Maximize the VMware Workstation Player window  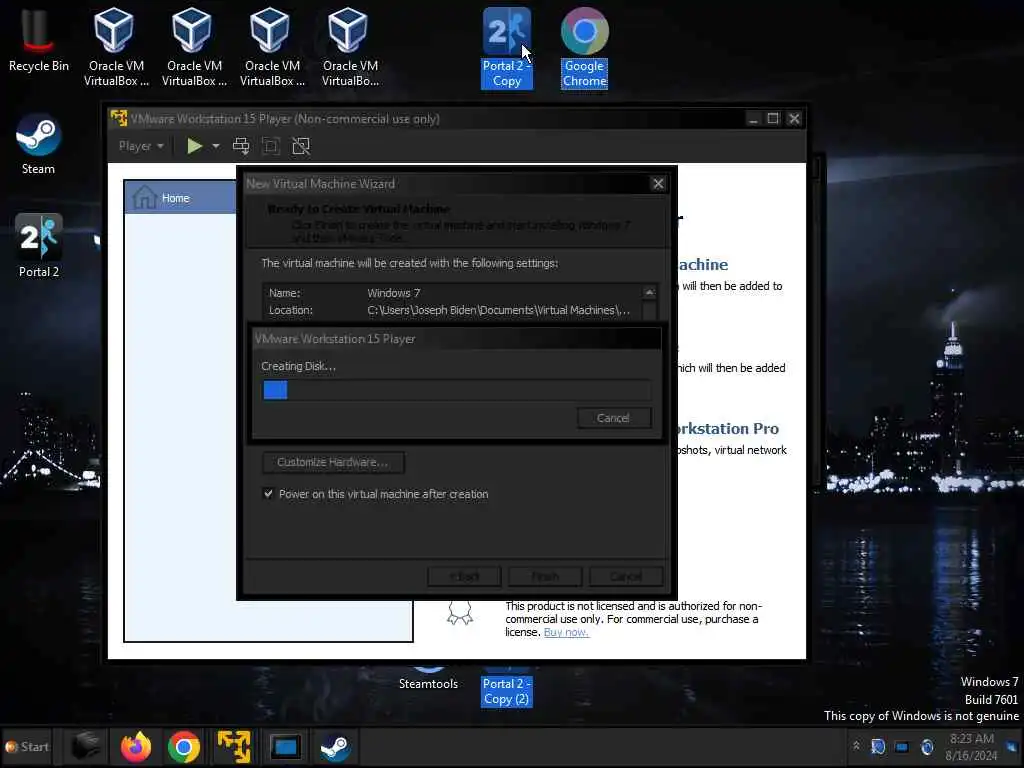(773, 119)
